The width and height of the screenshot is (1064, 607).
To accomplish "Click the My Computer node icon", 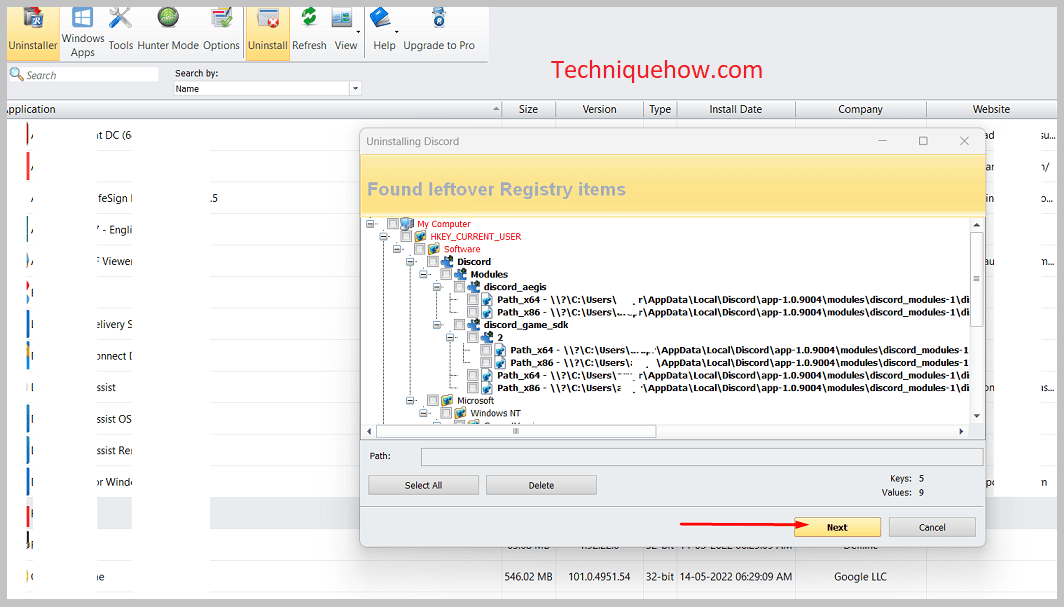I will pyautogui.click(x=407, y=223).
